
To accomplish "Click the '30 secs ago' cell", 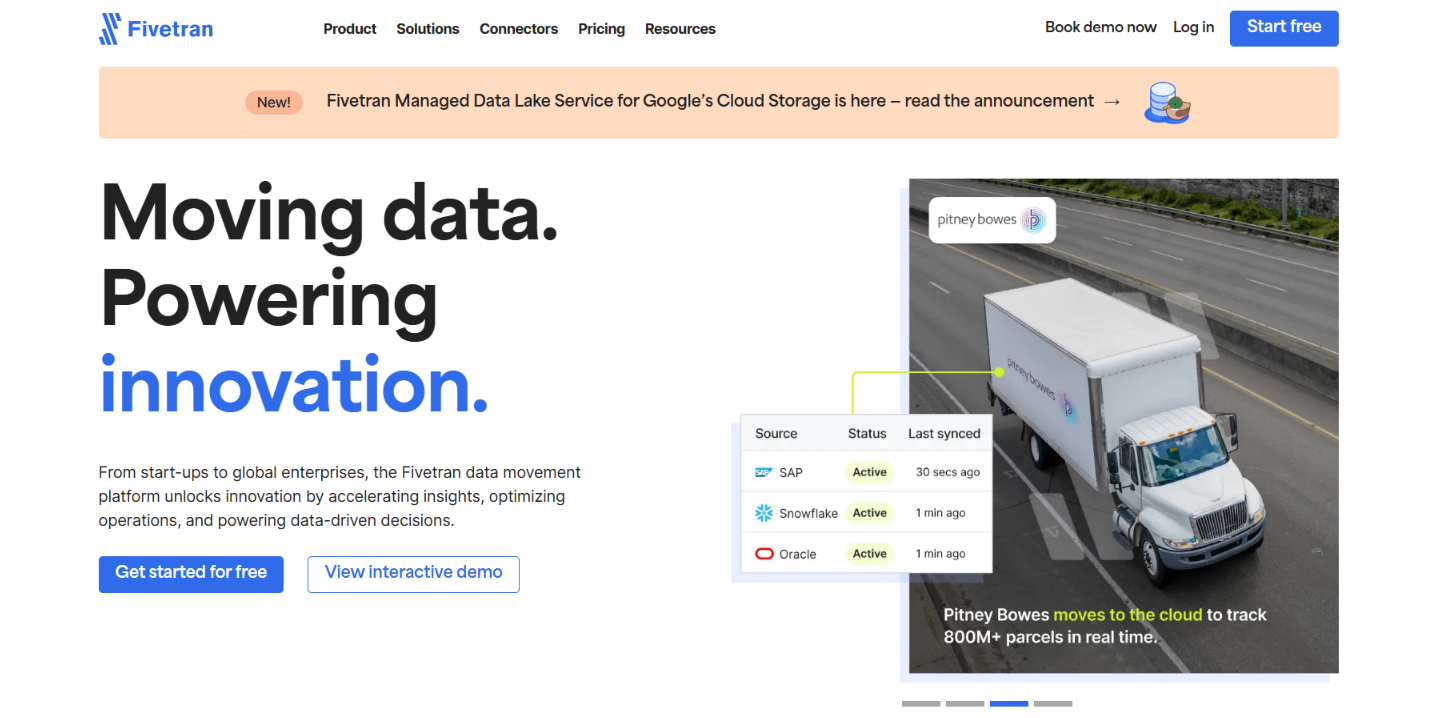I will click(948, 472).
